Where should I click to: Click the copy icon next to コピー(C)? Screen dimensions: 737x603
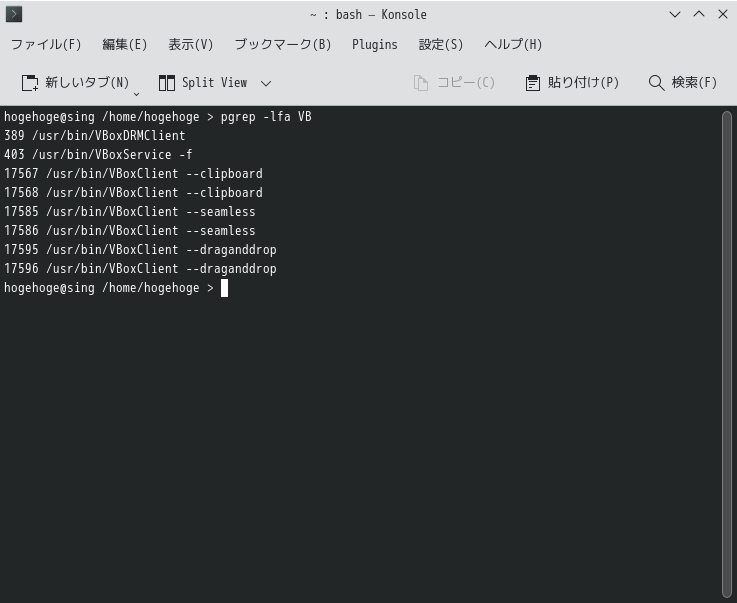coord(421,83)
